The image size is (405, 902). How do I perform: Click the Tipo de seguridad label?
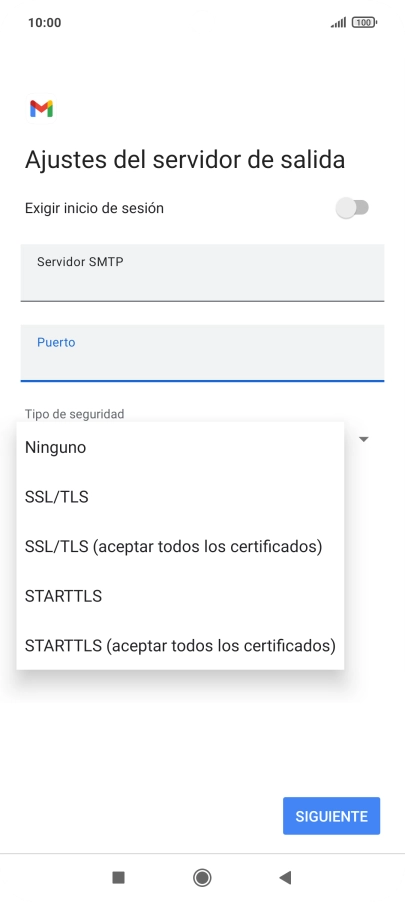74,414
